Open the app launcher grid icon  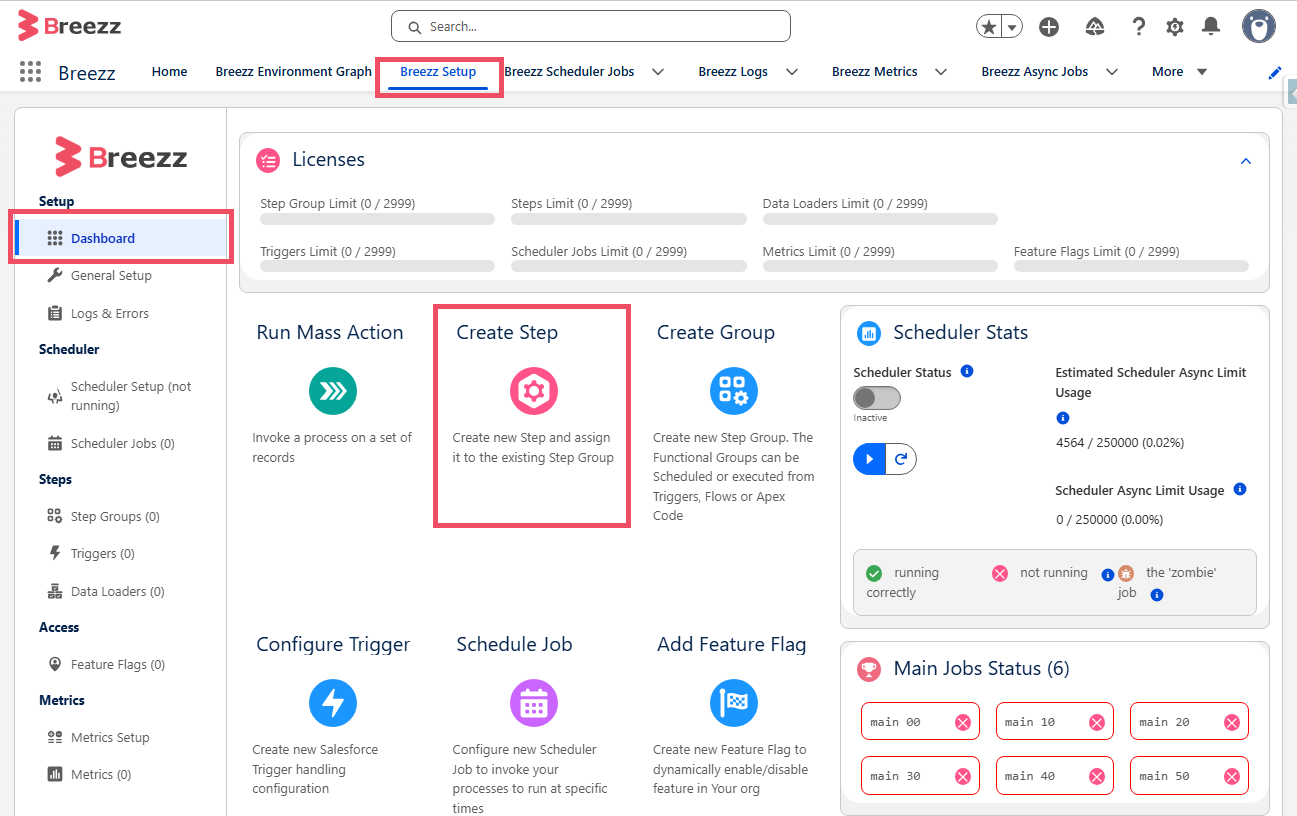coord(30,72)
